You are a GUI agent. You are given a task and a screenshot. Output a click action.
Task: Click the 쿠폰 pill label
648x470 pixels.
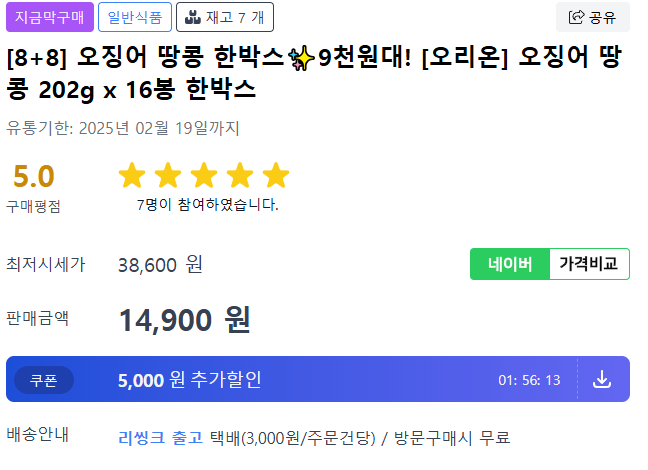point(44,380)
